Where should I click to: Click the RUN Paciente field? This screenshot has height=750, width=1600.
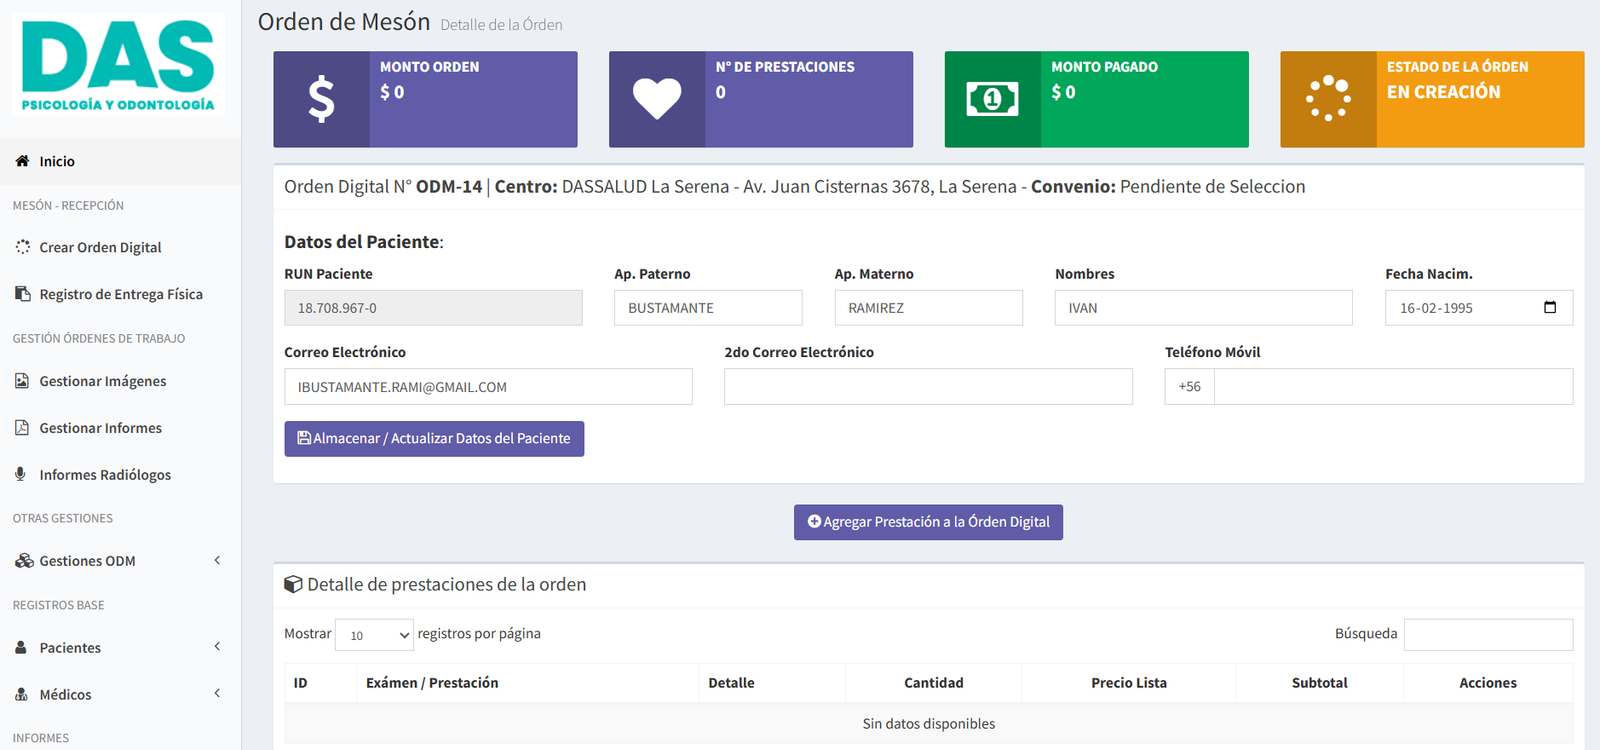pos(433,308)
